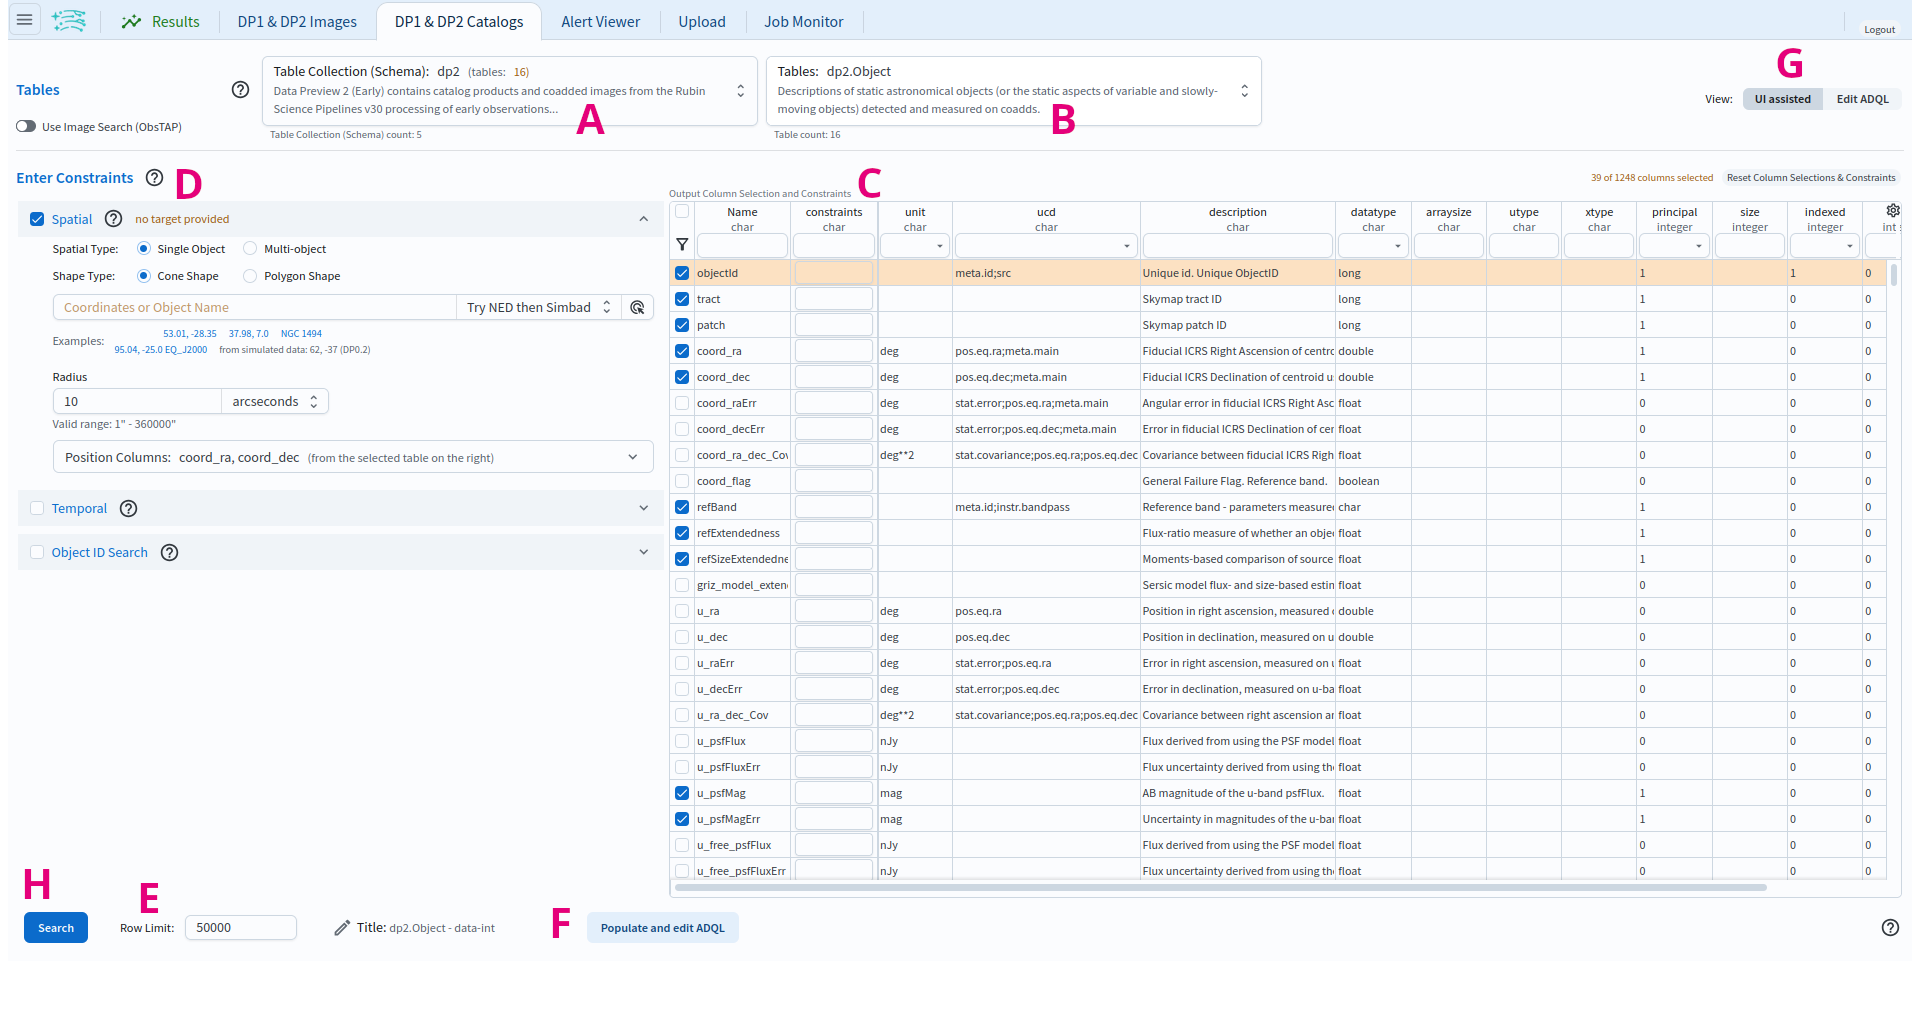The height and width of the screenshot is (1020, 1920).
Task: Click the Name column filter field
Action: coord(742,245)
